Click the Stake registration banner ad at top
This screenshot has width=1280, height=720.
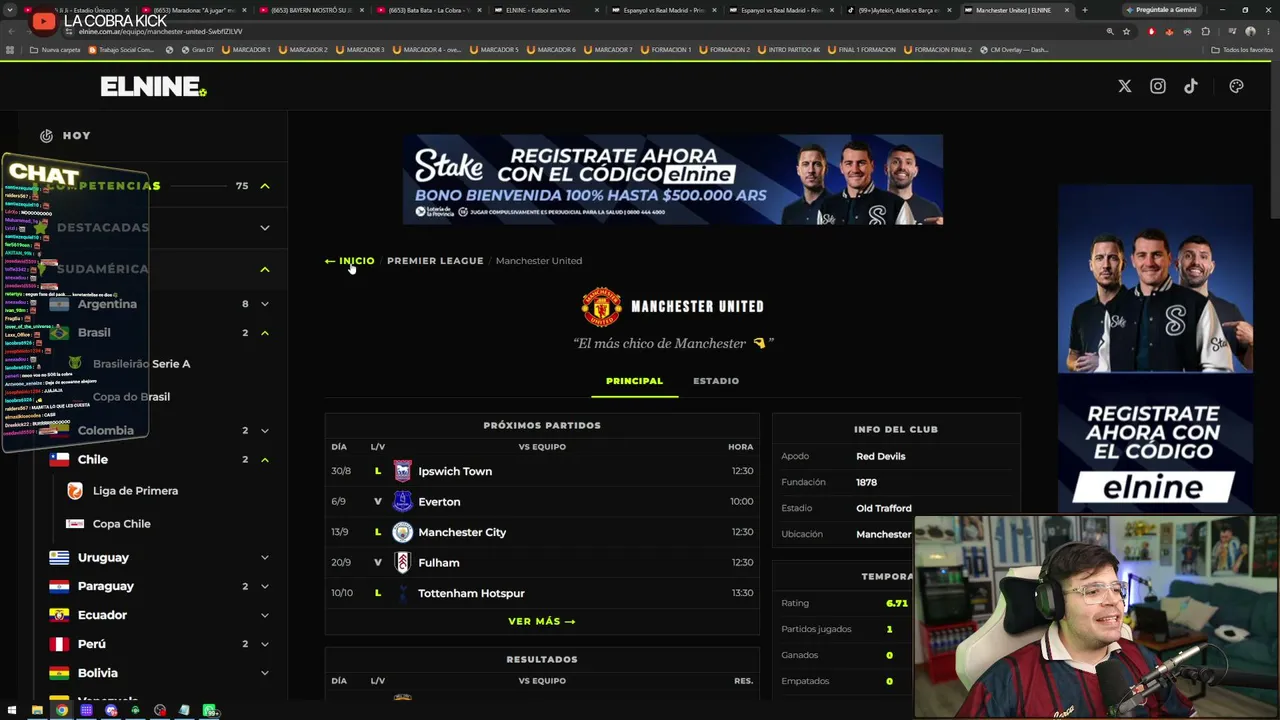[x=673, y=180]
